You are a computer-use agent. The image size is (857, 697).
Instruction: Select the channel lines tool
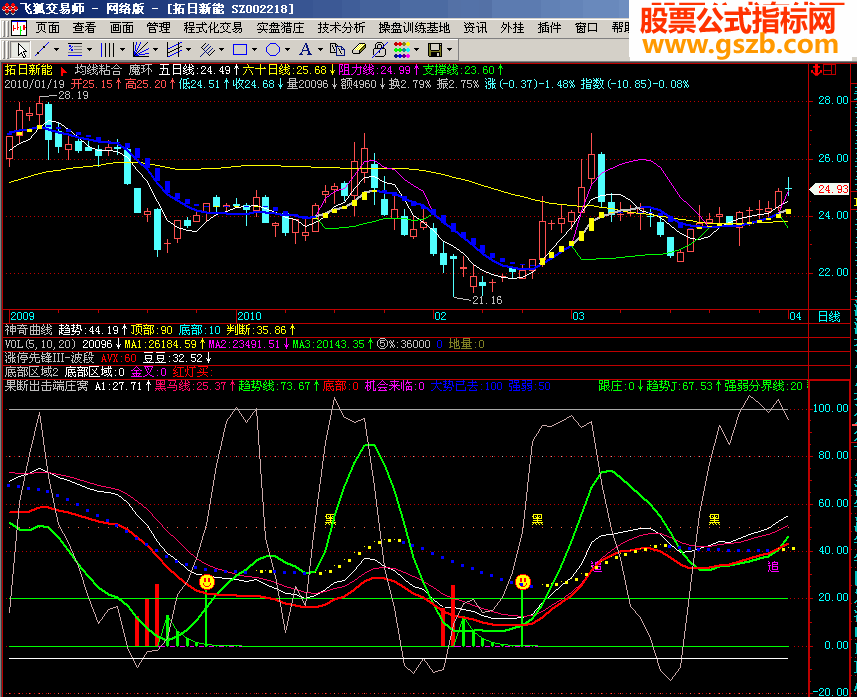(174, 50)
